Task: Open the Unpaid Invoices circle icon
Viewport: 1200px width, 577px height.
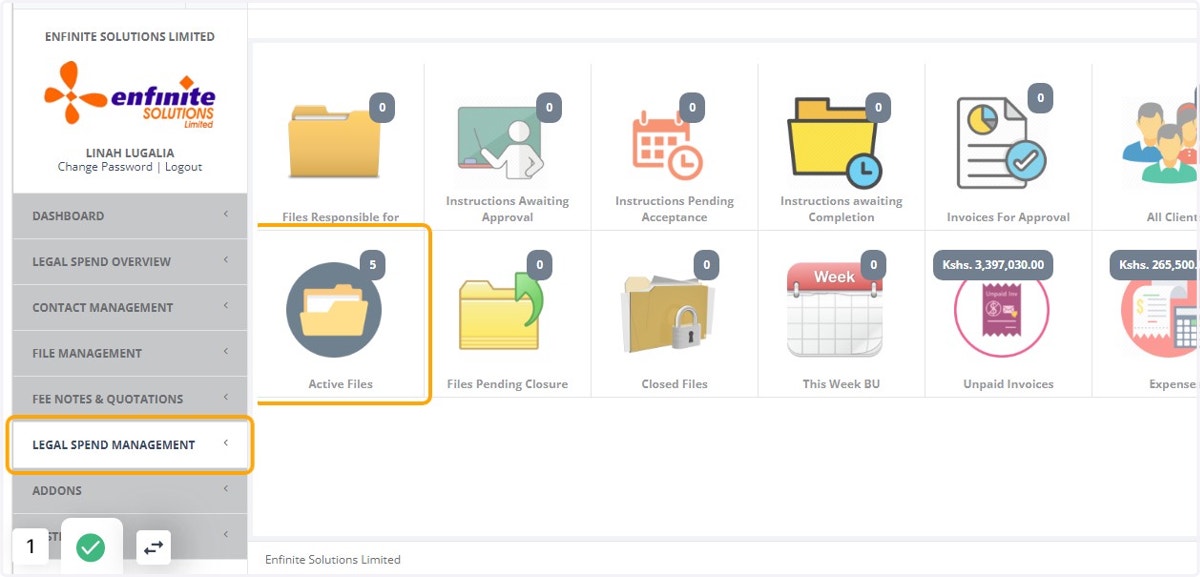Action: pos(1001,311)
